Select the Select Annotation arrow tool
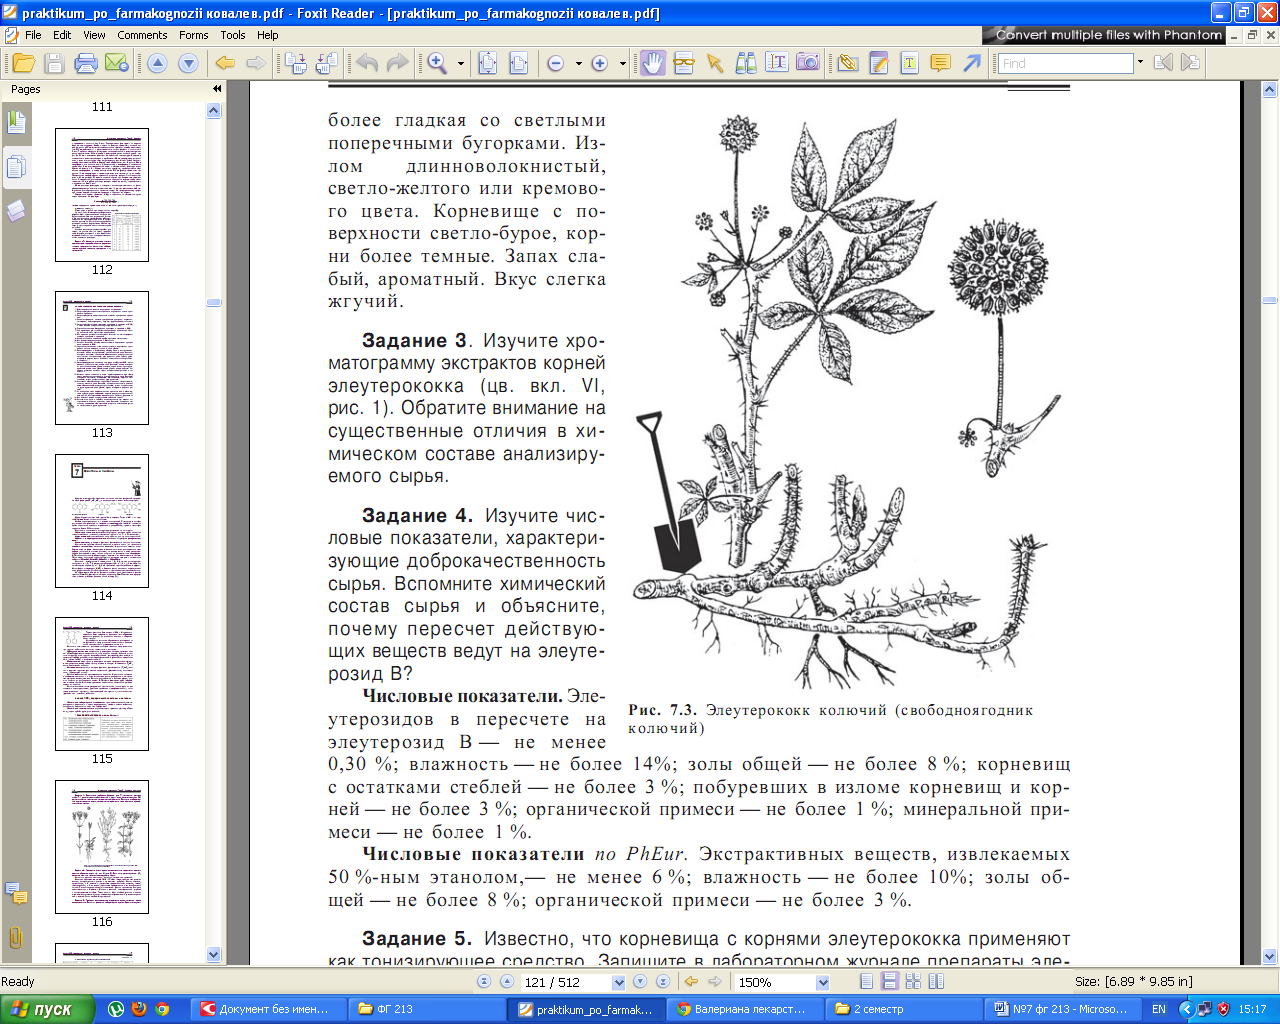1280x1024 pixels. tap(715, 63)
